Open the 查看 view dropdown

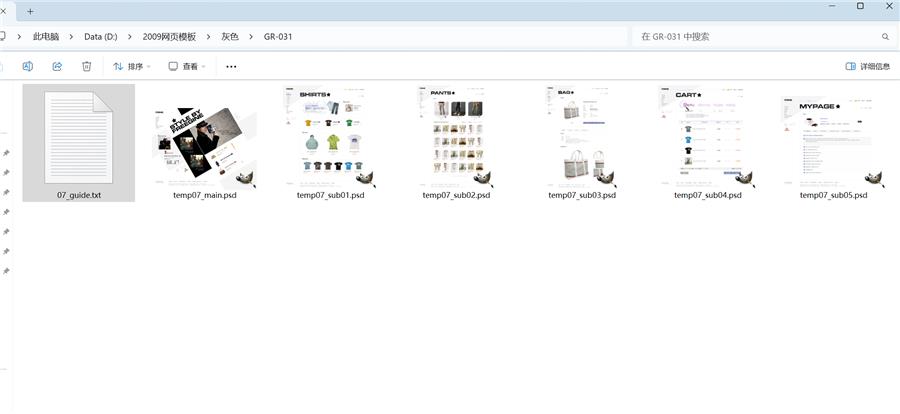[187, 67]
